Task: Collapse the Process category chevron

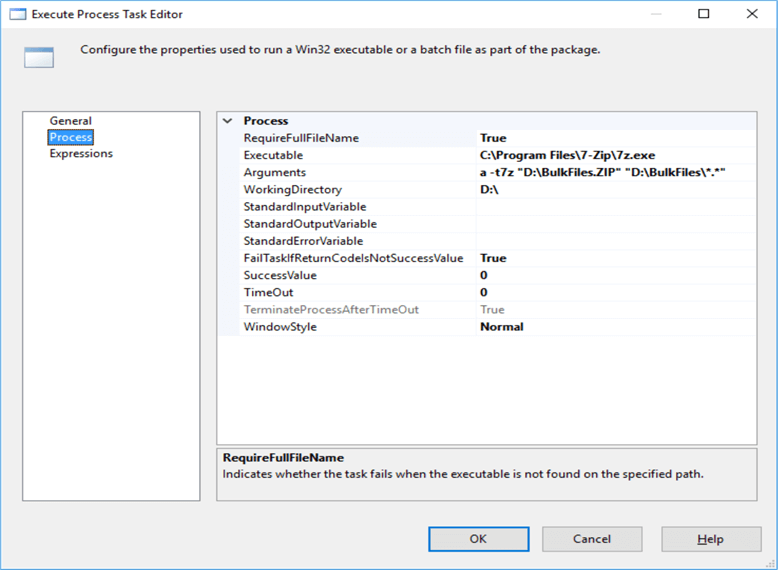Action: click(x=229, y=121)
